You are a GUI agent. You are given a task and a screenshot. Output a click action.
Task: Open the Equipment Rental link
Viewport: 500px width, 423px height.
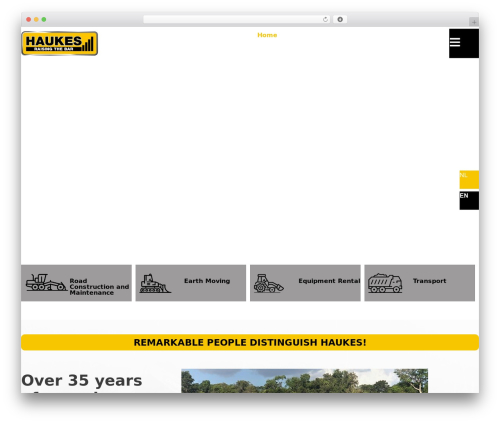pos(329,281)
